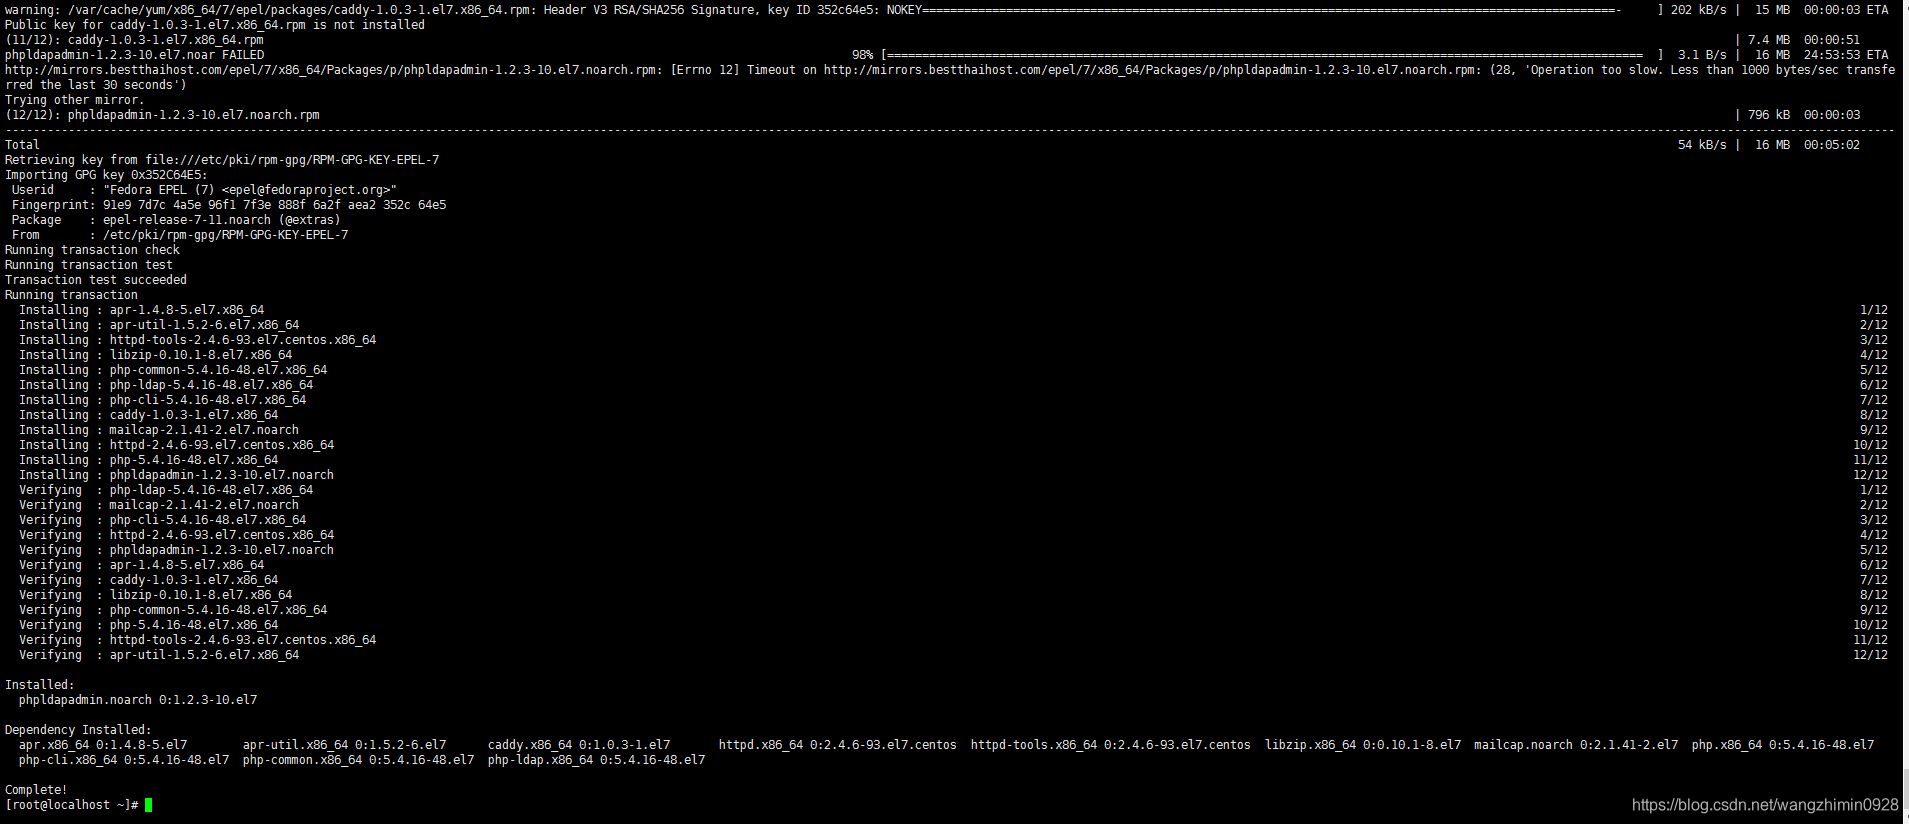This screenshot has height=824, width=1909.
Task: Click the Fingerprint '91e9 7d7c 4a5e' line
Action: tap(229, 205)
